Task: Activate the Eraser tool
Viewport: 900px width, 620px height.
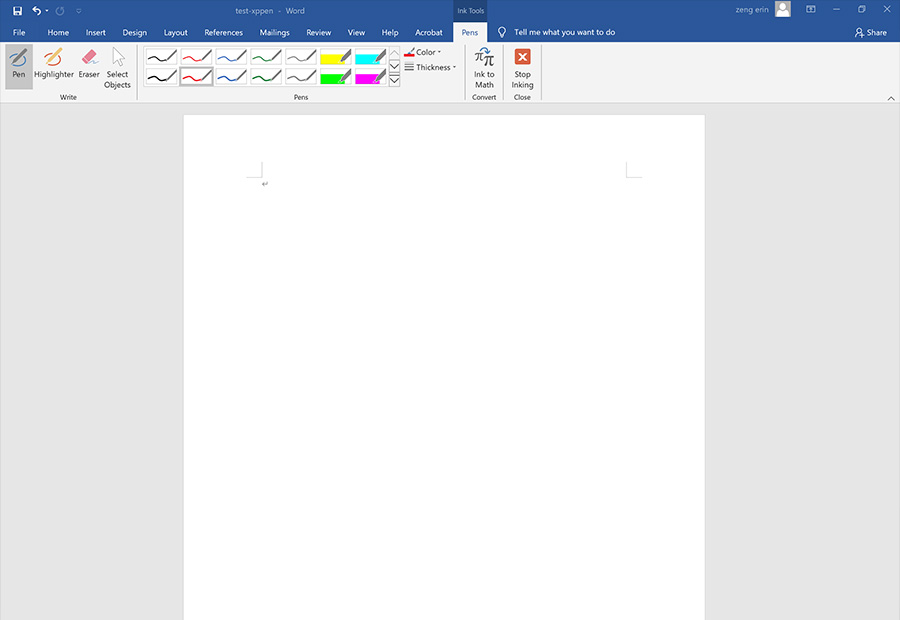Action: click(89, 66)
